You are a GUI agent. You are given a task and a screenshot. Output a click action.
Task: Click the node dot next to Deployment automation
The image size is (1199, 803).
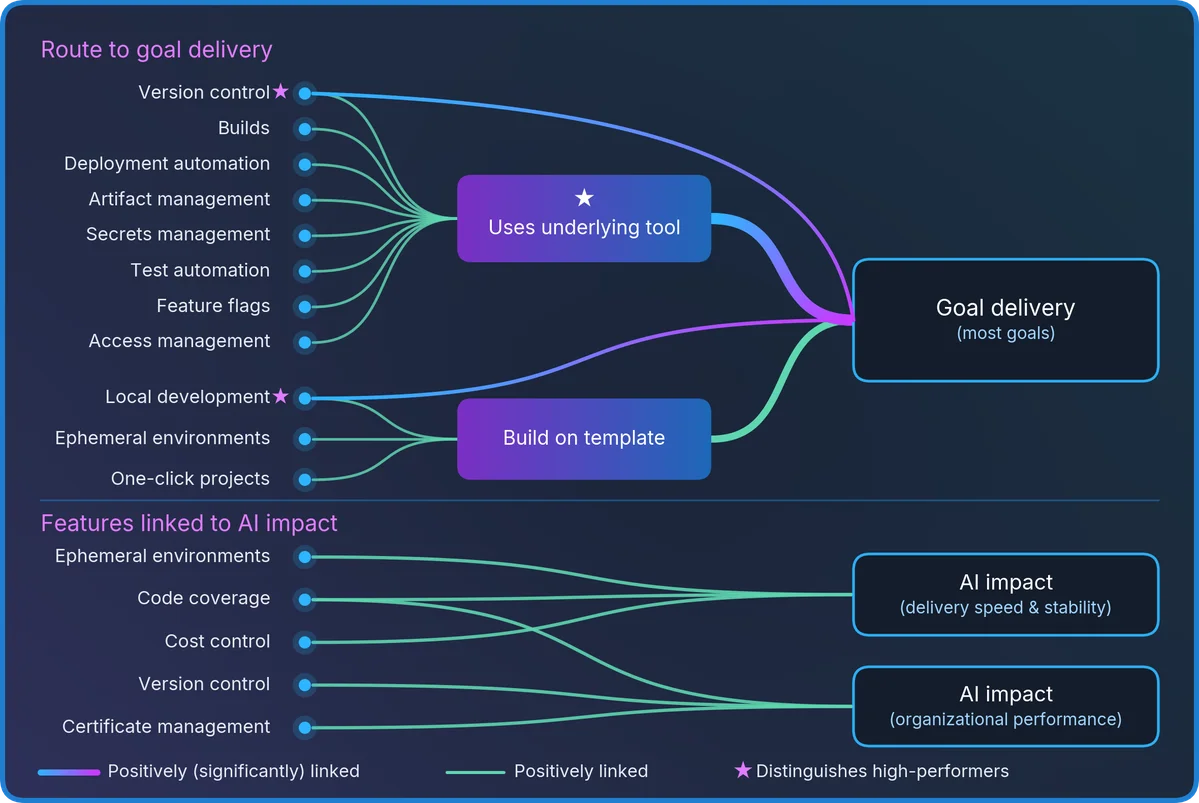pyautogui.click(x=304, y=164)
